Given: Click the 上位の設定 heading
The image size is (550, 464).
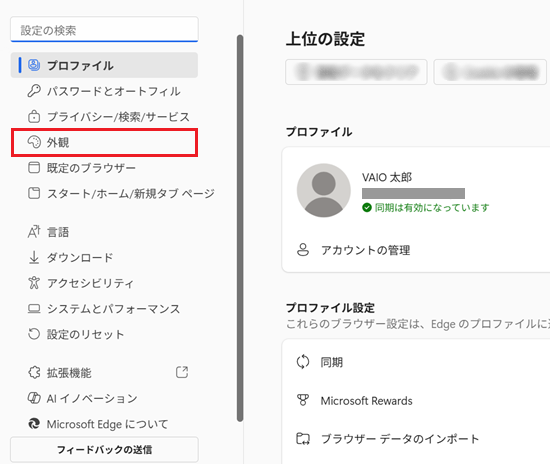Looking at the screenshot, I should [325, 39].
